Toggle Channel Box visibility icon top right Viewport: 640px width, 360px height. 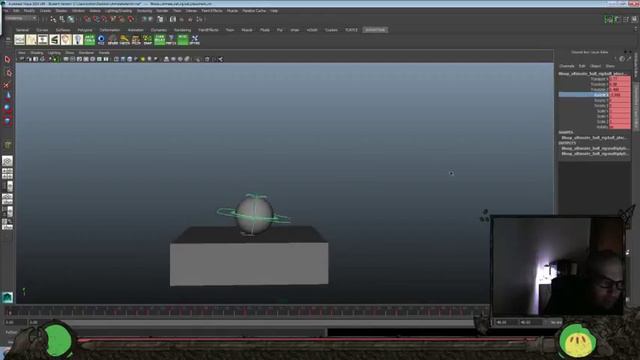635,19
